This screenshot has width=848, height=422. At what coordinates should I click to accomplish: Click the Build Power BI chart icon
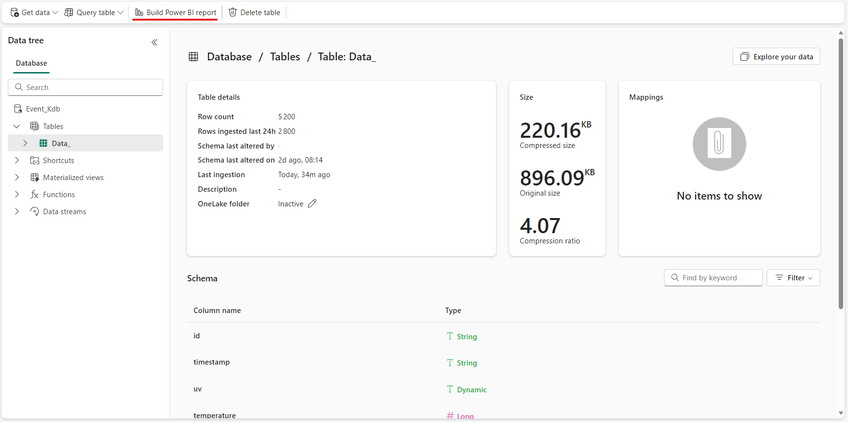pyautogui.click(x=139, y=12)
